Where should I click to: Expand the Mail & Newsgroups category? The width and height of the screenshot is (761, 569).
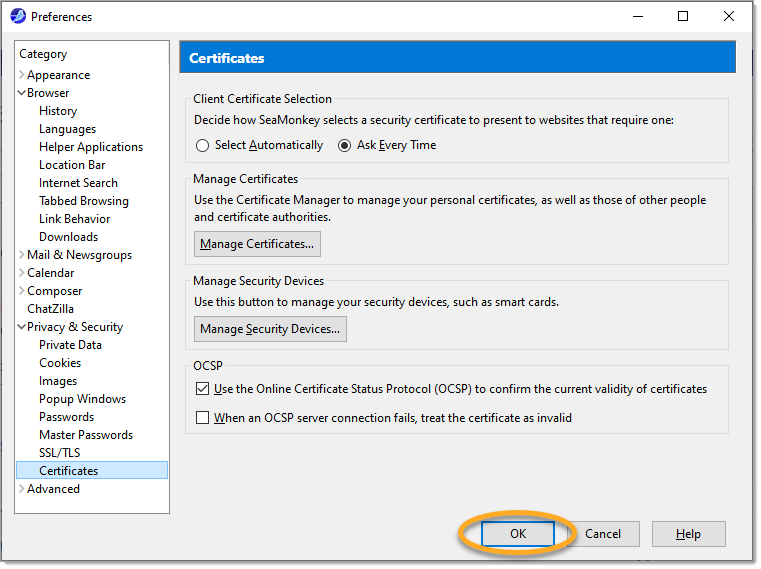[22, 255]
